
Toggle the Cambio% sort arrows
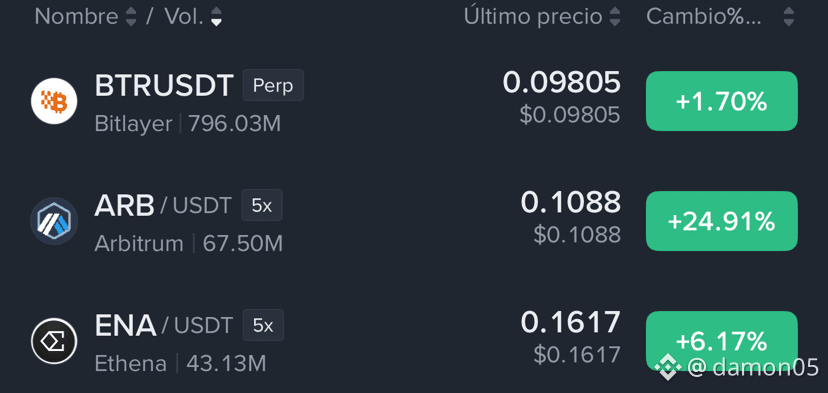click(788, 17)
